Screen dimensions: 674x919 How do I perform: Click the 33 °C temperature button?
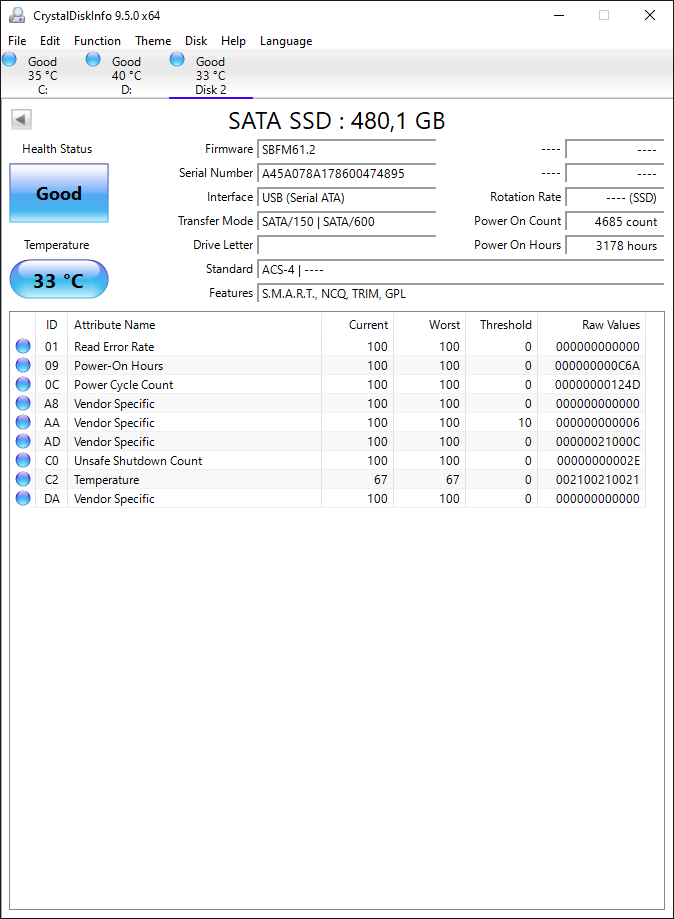click(59, 280)
